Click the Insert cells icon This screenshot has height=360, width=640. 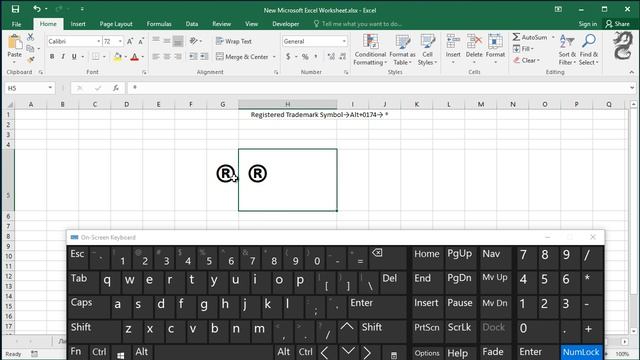(x=453, y=42)
